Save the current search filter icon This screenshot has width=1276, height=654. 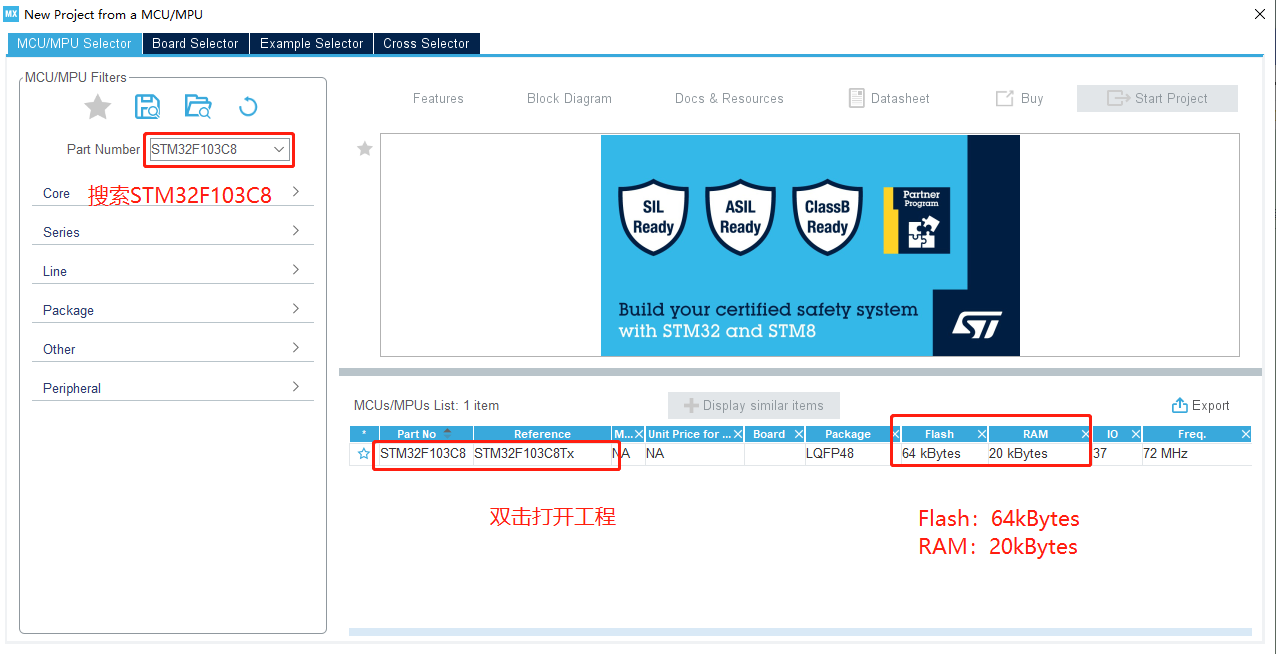(x=148, y=107)
